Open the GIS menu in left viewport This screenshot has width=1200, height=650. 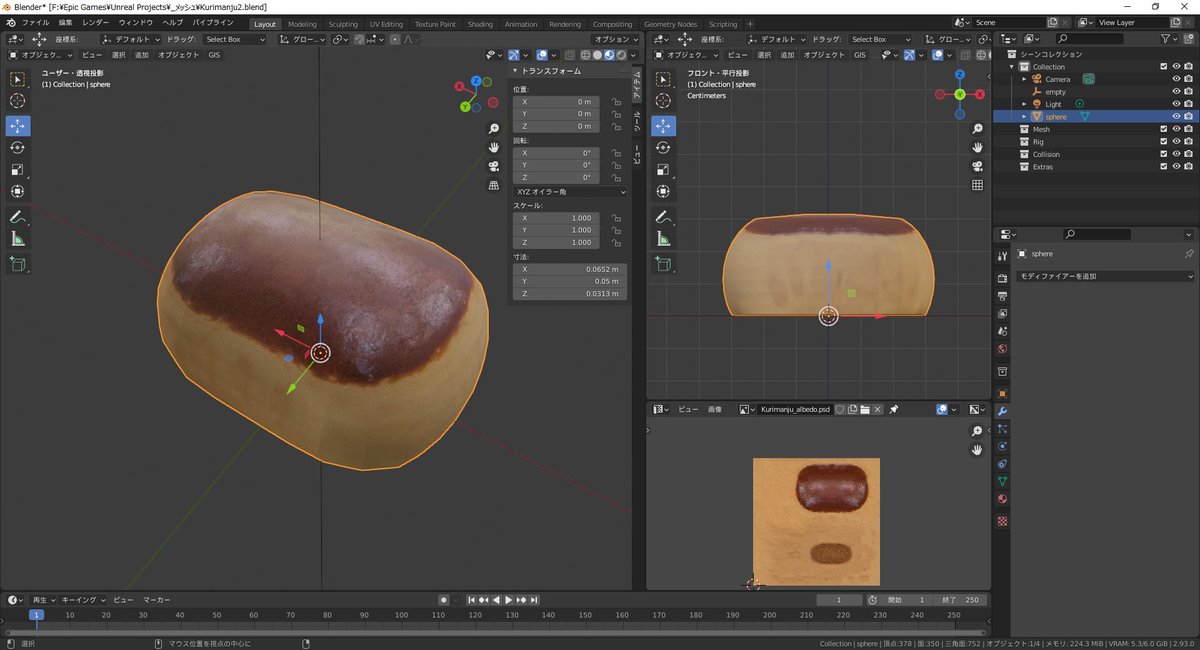pos(214,55)
